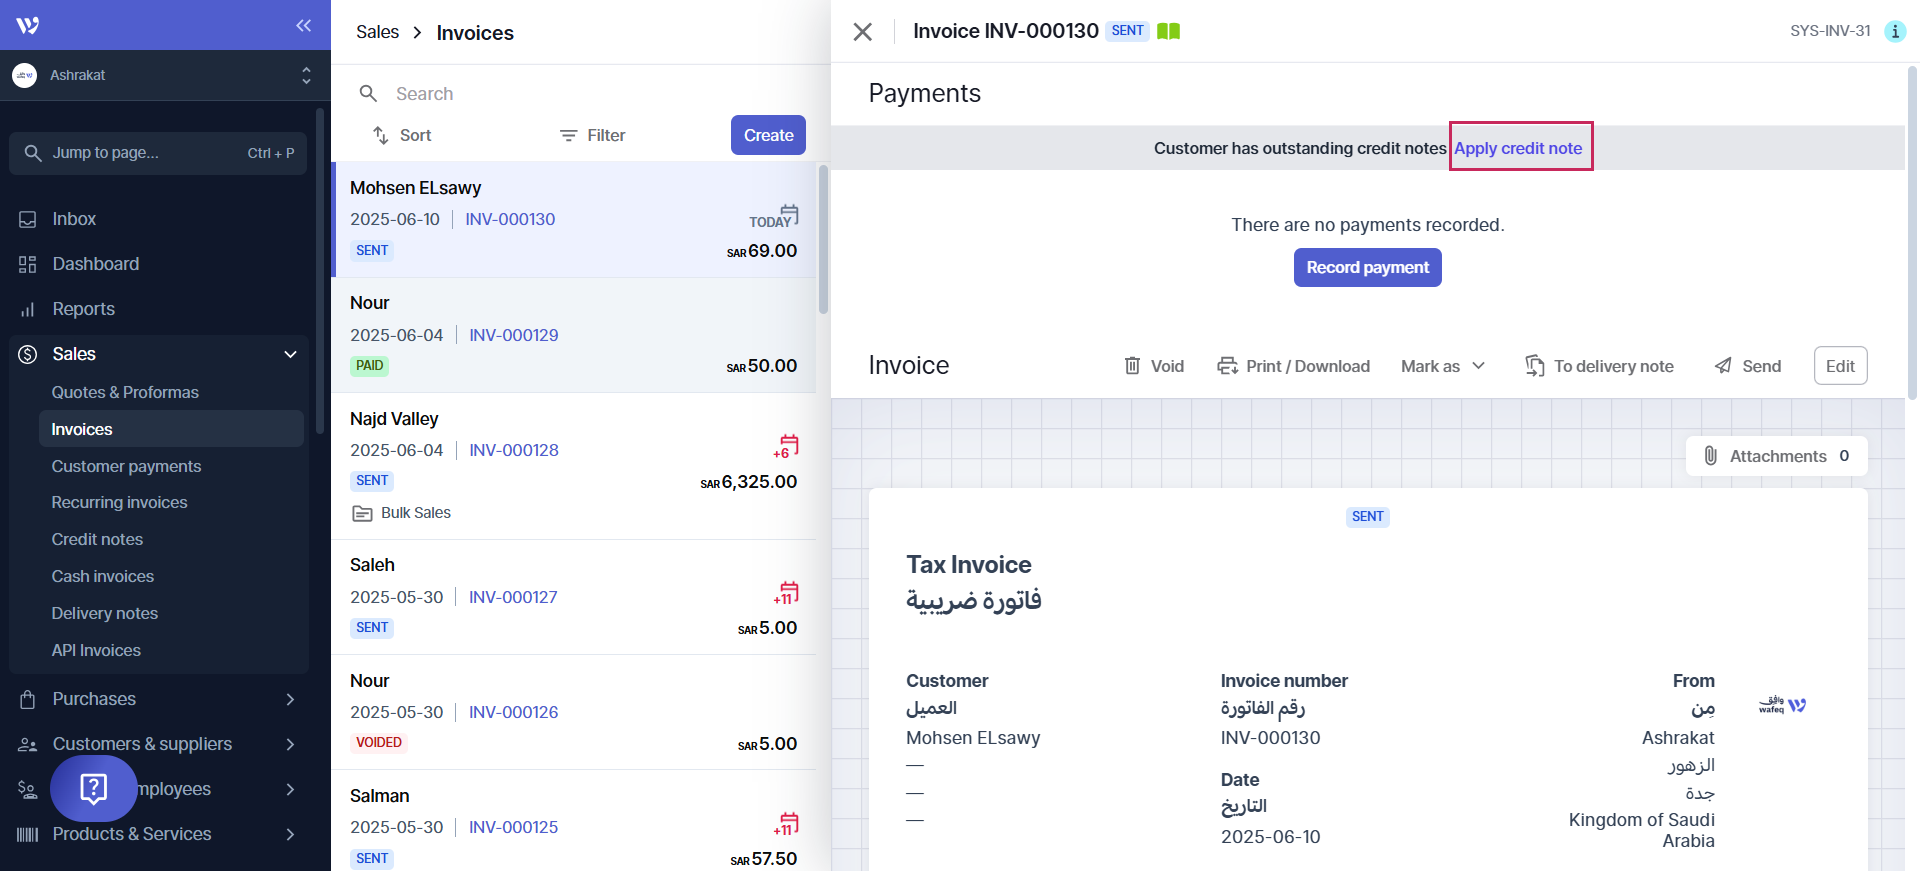Open the Ashrakat organization switcher
Image resolution: width=1920 pixels, height=871 pixels.
pos(160,75)
